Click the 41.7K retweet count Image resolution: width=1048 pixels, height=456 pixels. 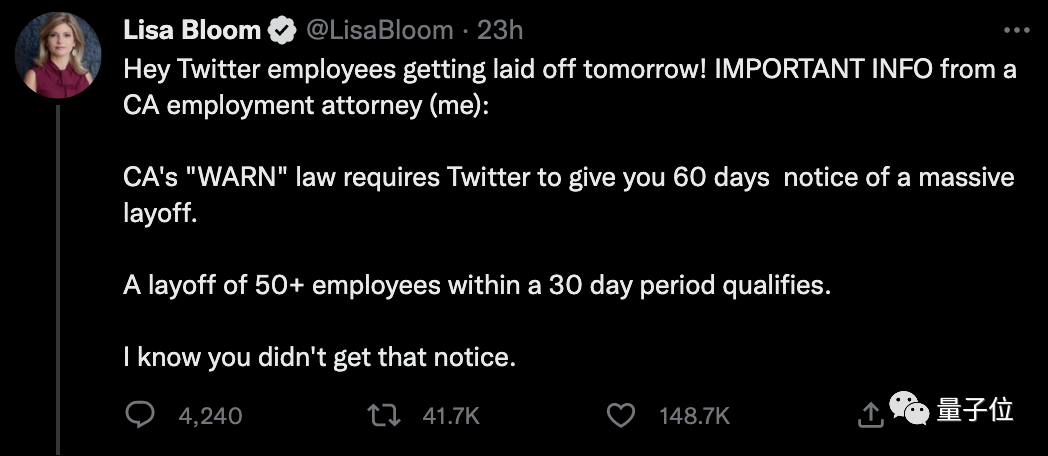451,415
